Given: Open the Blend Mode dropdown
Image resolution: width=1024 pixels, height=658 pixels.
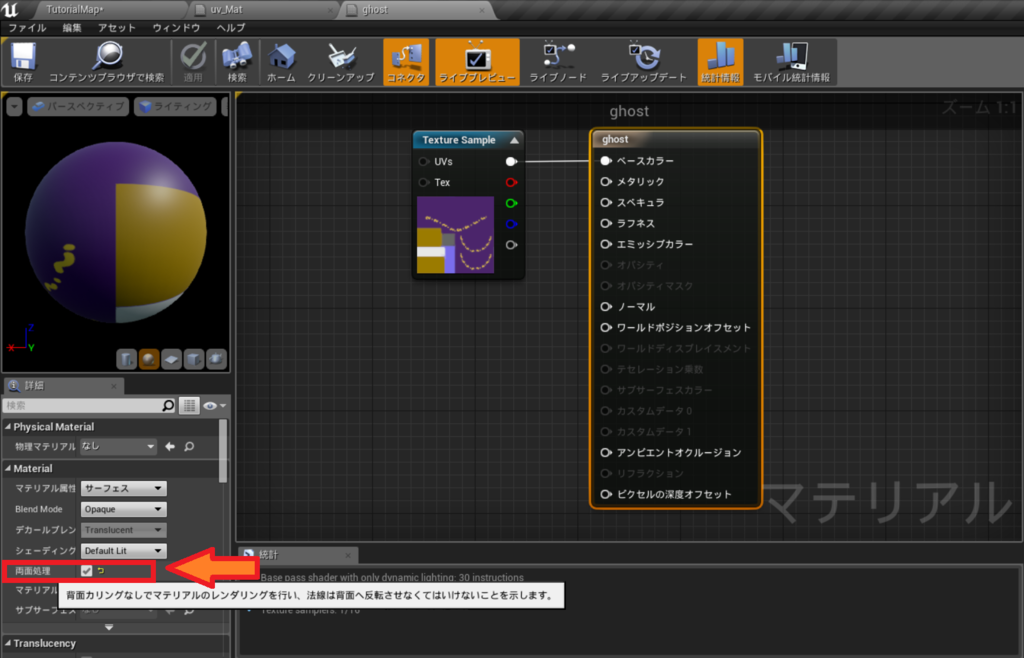Looking at the screenshot, I should coord(122,509).
